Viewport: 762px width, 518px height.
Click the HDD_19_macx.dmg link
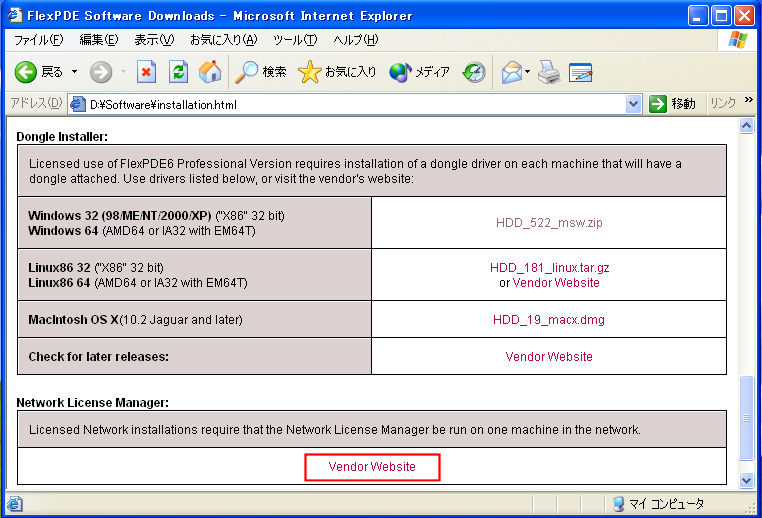pyautogui.click(x=548, y=320)
